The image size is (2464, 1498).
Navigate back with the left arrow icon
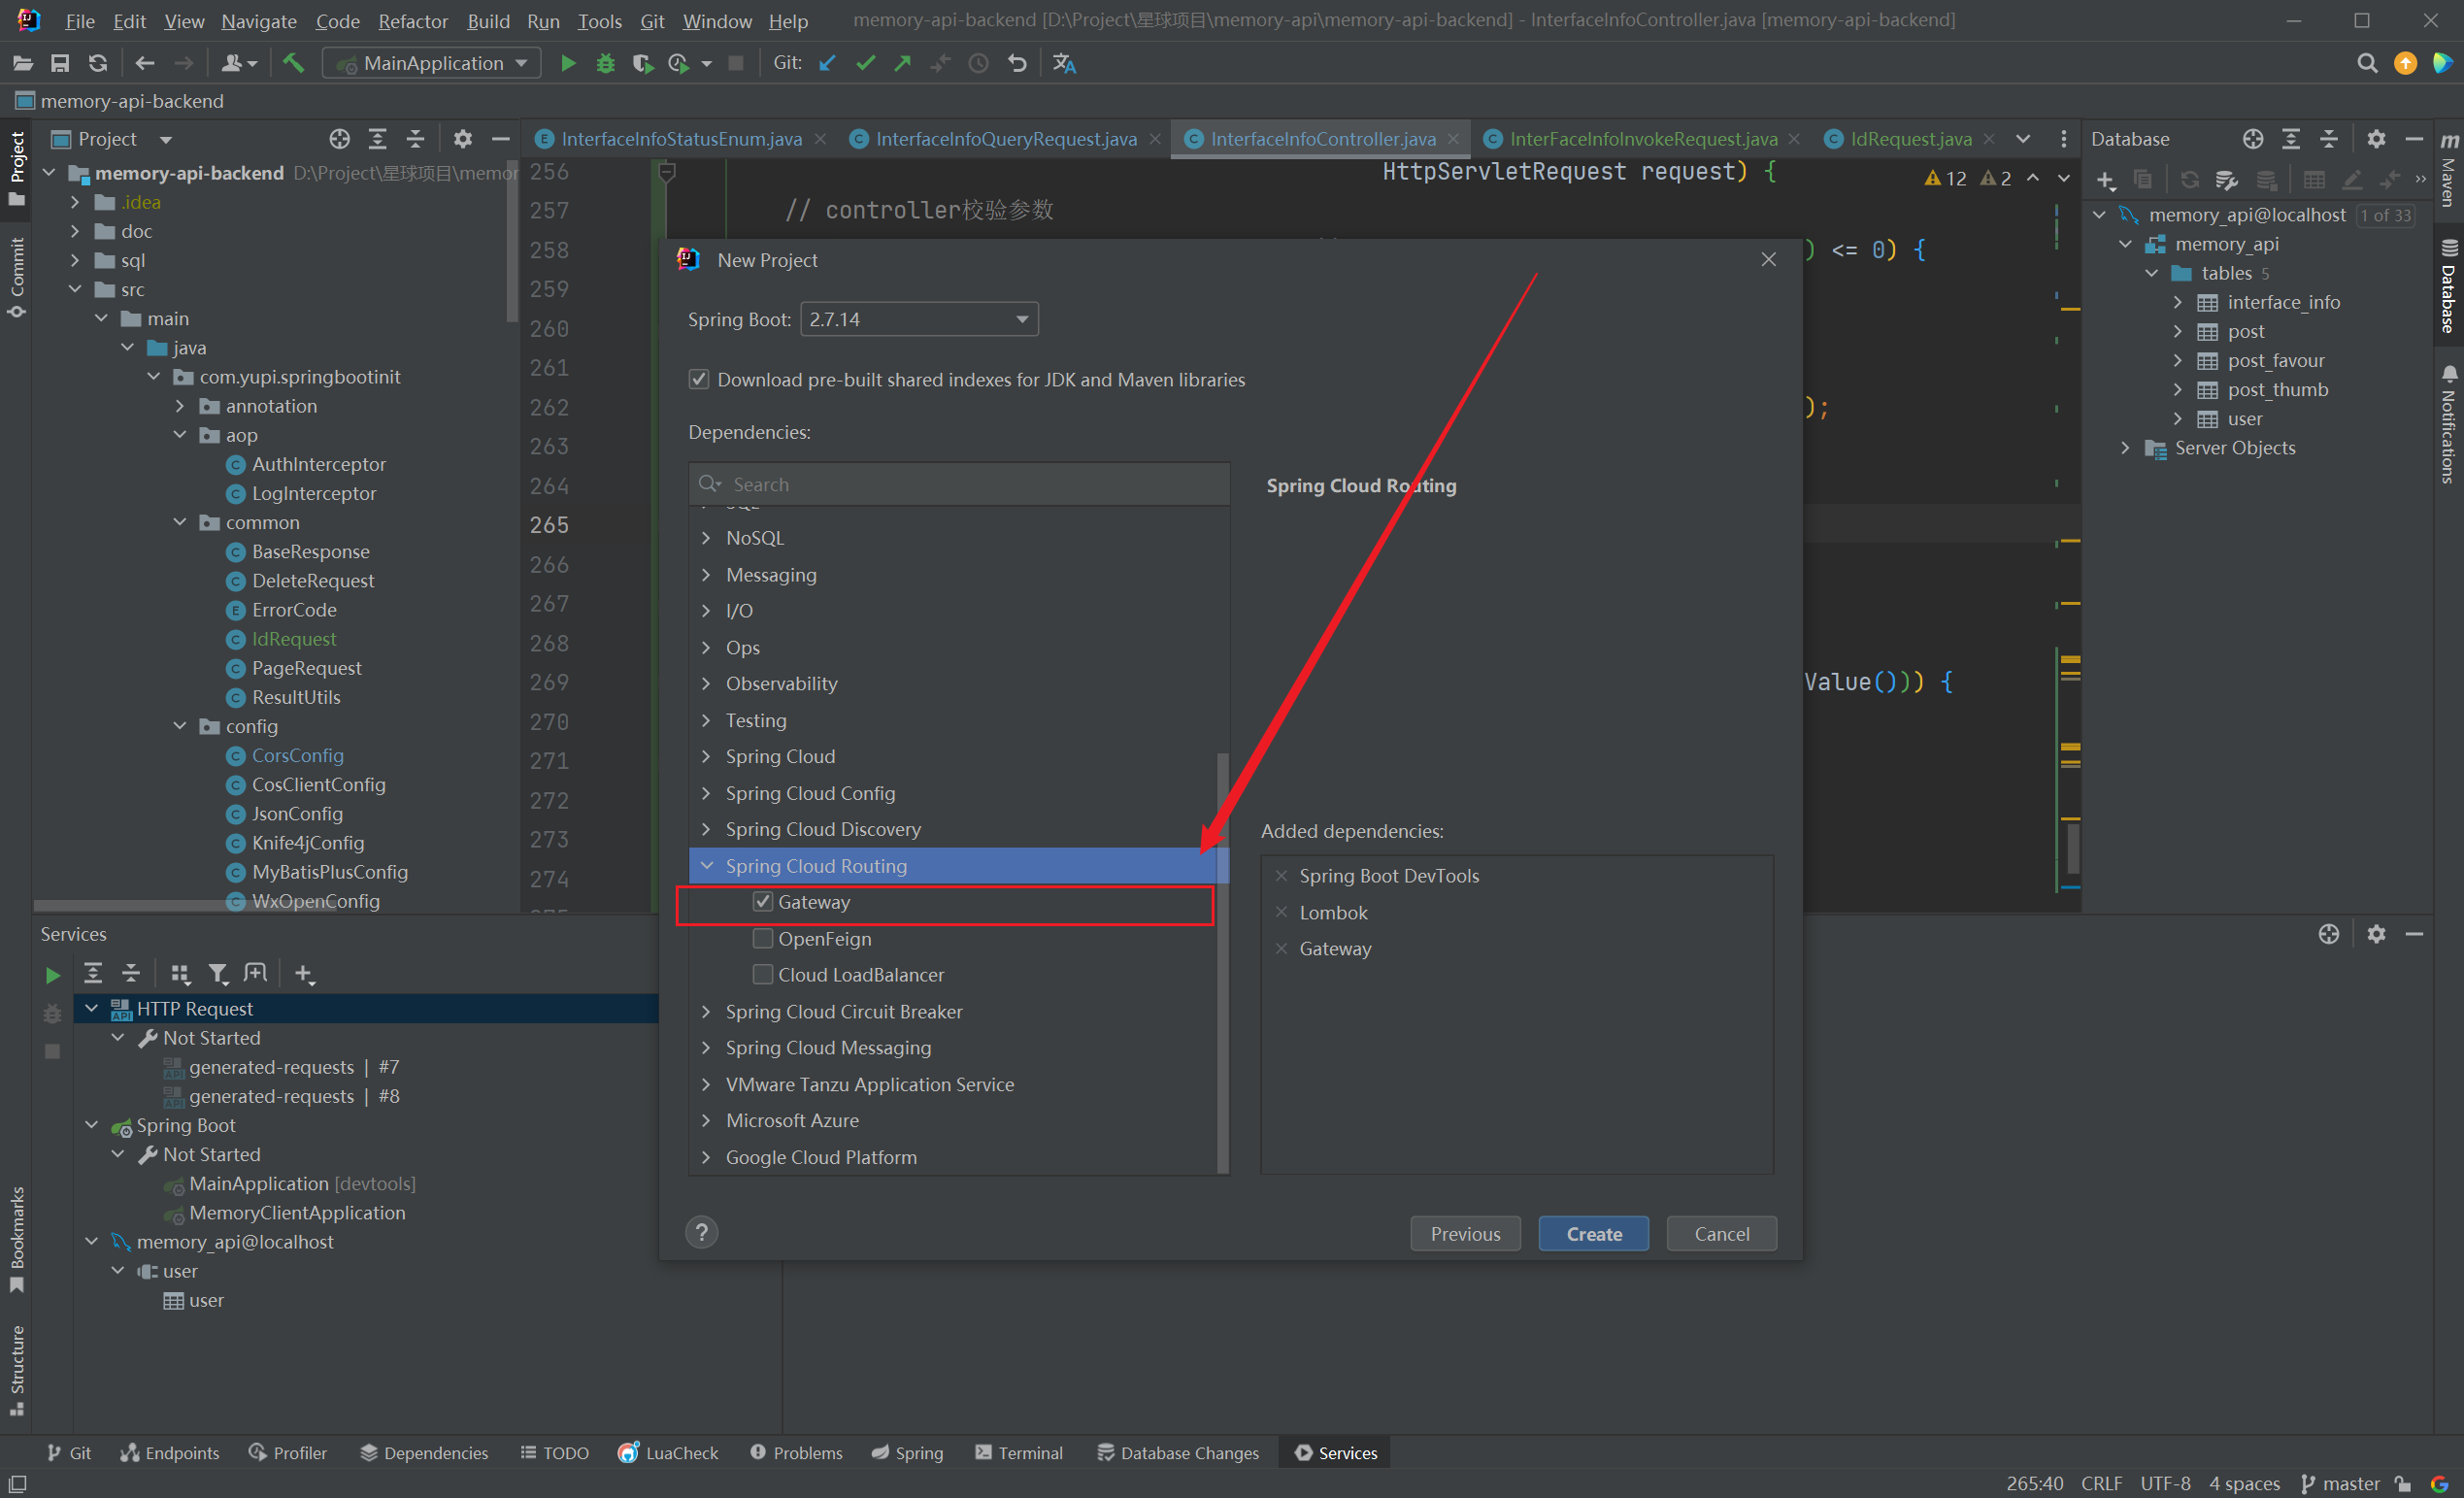tap(145, 63)
